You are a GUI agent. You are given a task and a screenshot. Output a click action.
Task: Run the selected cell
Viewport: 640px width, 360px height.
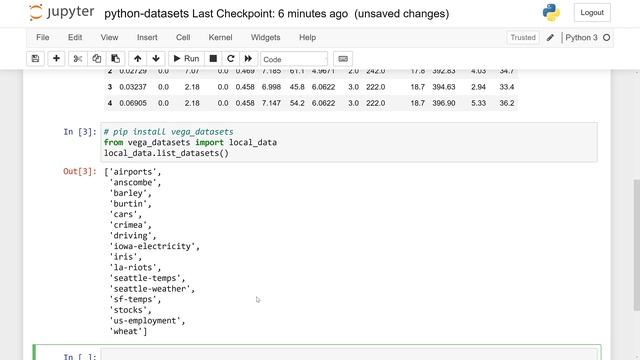(x=186, y=59)
